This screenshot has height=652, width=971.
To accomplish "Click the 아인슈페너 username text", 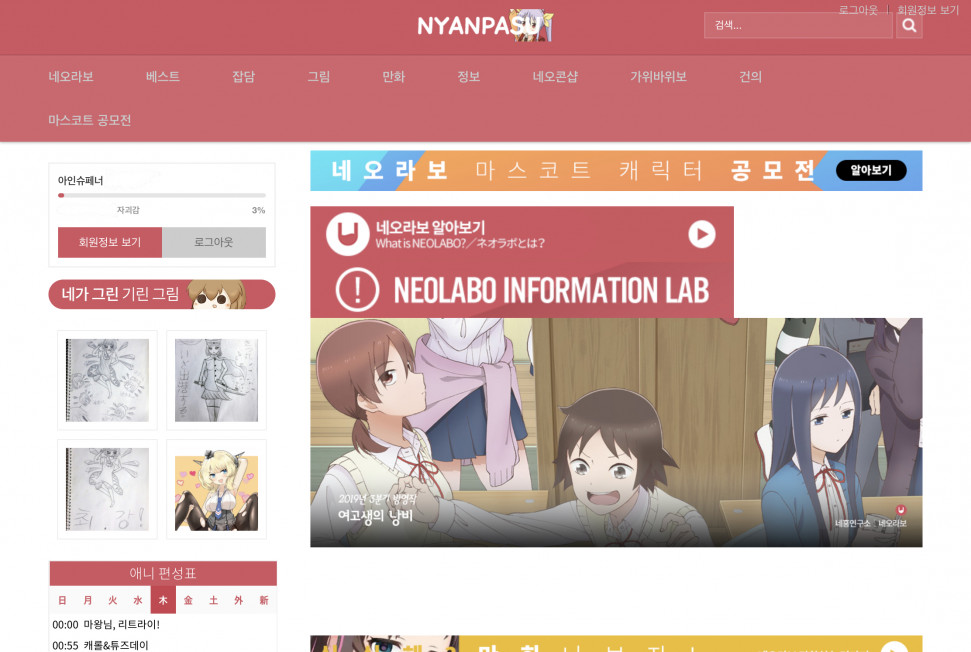I will [x=81, y=181].
